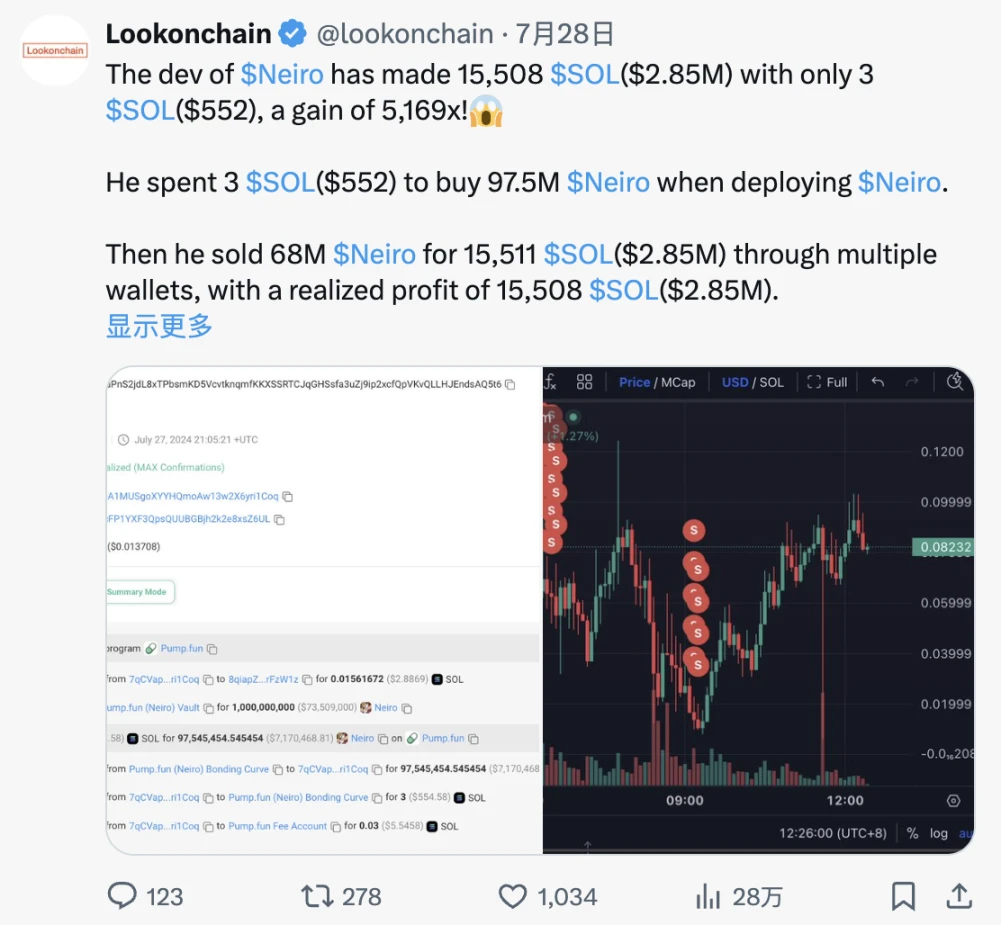Image resolution: width=1001 pixels, height=925 pixels.
Task: Click the Summary Mode button
Action: [x=141, y=592]
